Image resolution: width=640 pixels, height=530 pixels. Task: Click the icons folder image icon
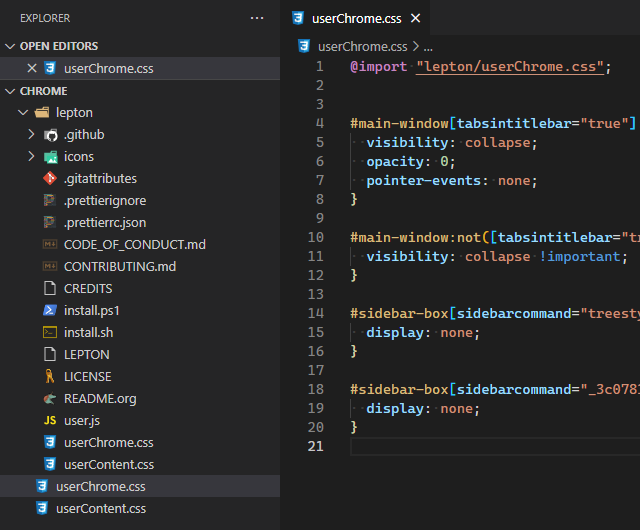click(50, 157)
